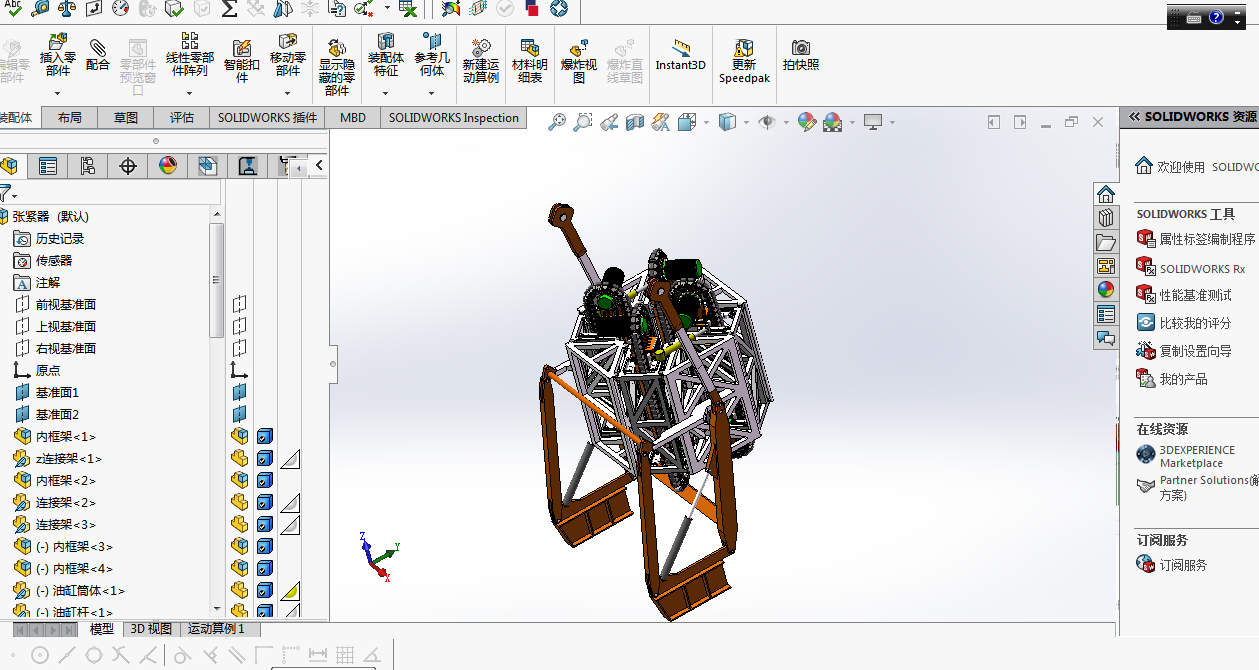The width and height of the screenshot is (1259, 670).
Task: Toggle transparency icon for z连接架<1> row
Action: coord(290,459)
